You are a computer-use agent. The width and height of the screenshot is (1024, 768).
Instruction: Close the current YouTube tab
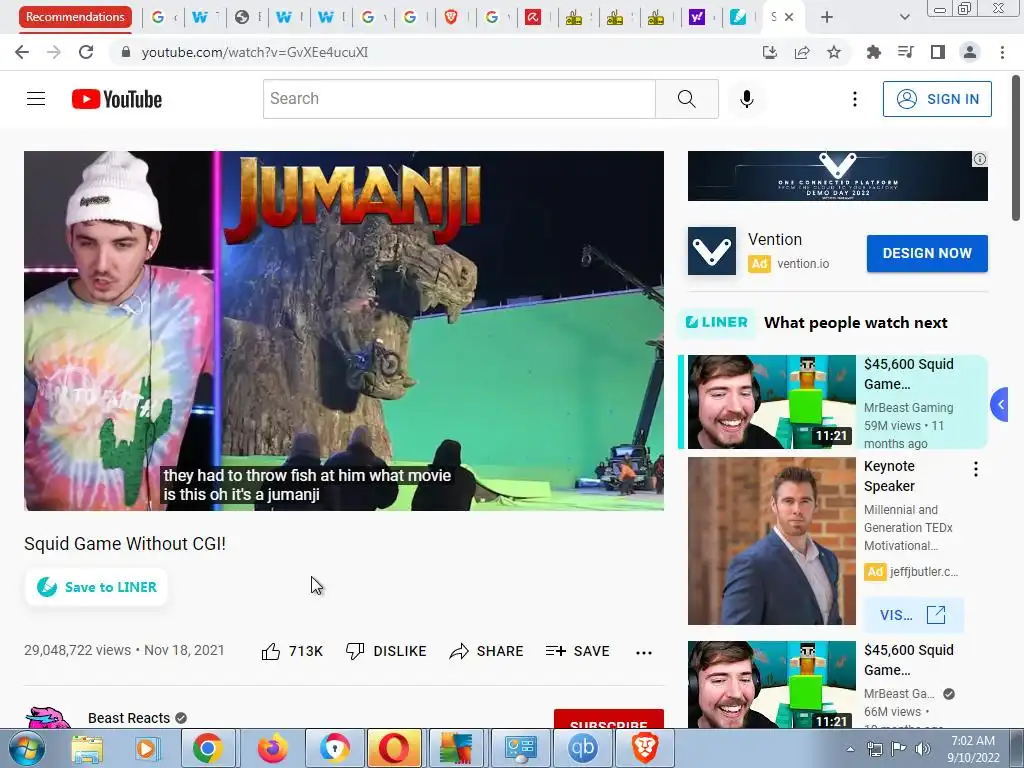[789, 17]
